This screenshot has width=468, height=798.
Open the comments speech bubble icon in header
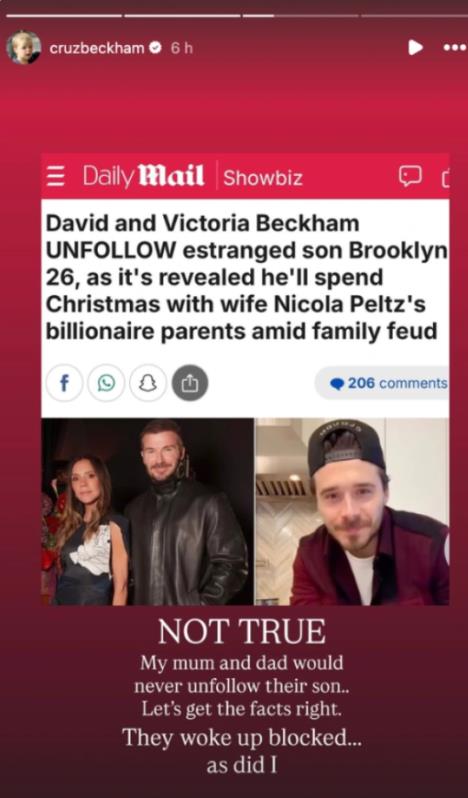pos(410,176)
